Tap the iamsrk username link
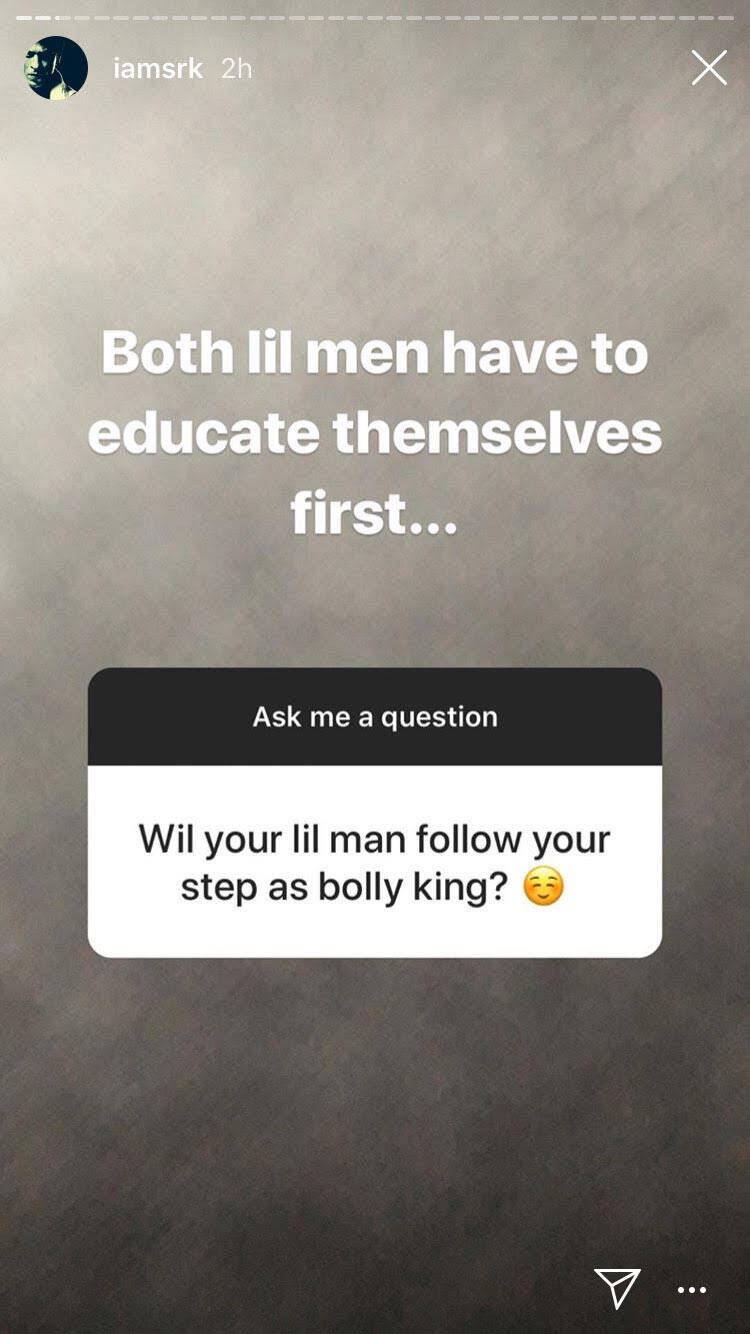 click(158, 68)
